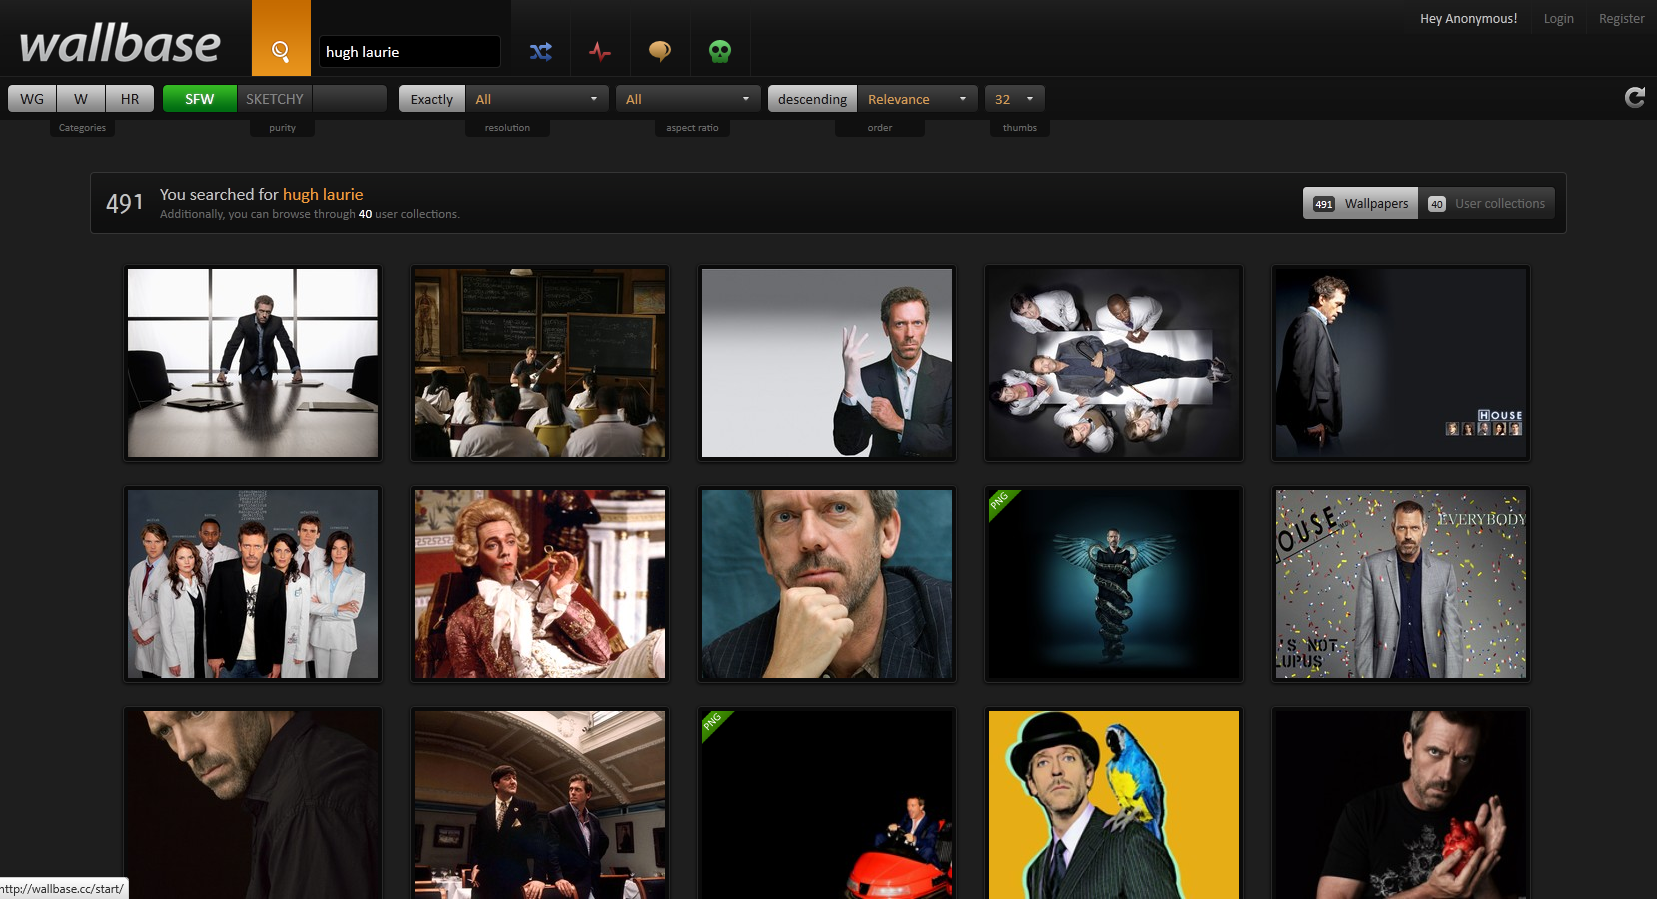Click the 491 results count number
1657x899 pixels.
coord(125,203)
